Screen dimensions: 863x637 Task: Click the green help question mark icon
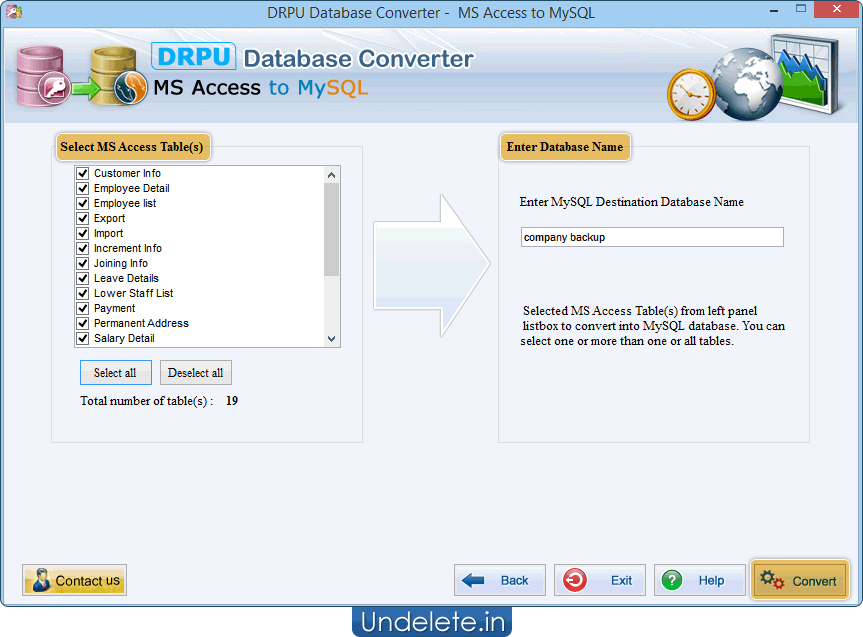(672, 580)
